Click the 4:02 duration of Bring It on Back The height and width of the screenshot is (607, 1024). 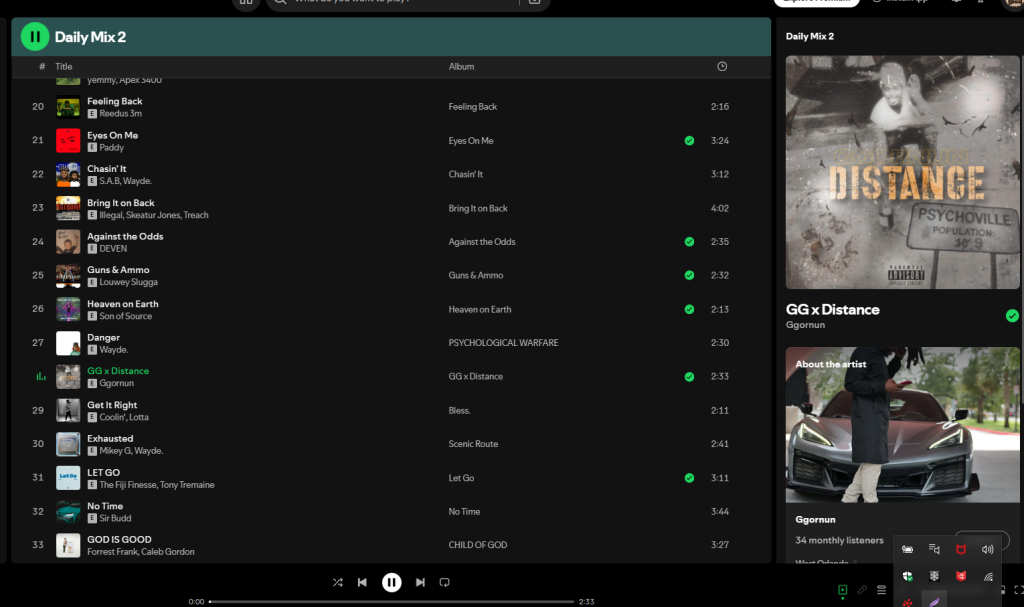720,208
